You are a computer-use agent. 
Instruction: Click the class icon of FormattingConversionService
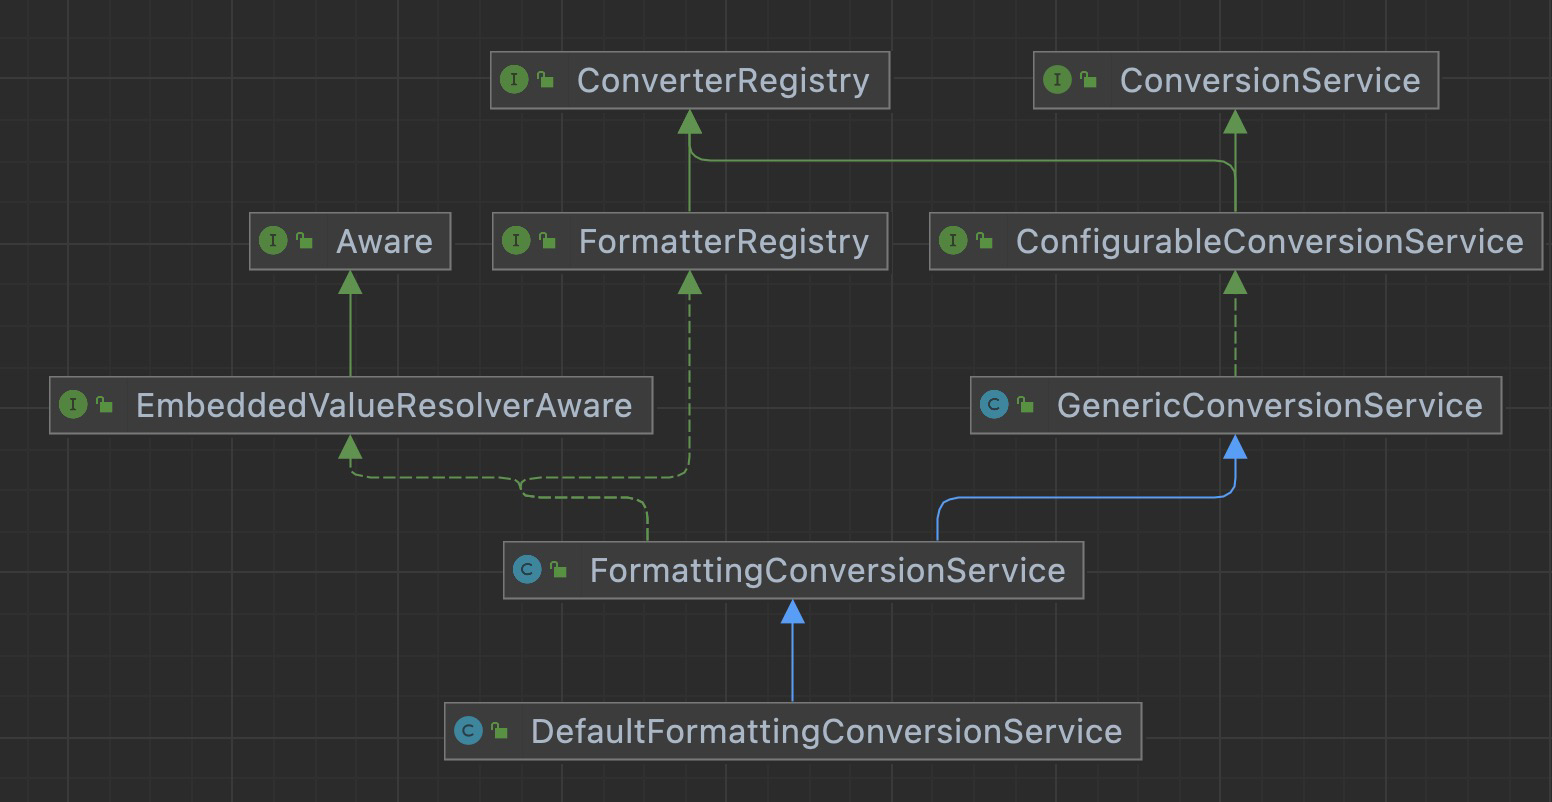coord(527,570)
